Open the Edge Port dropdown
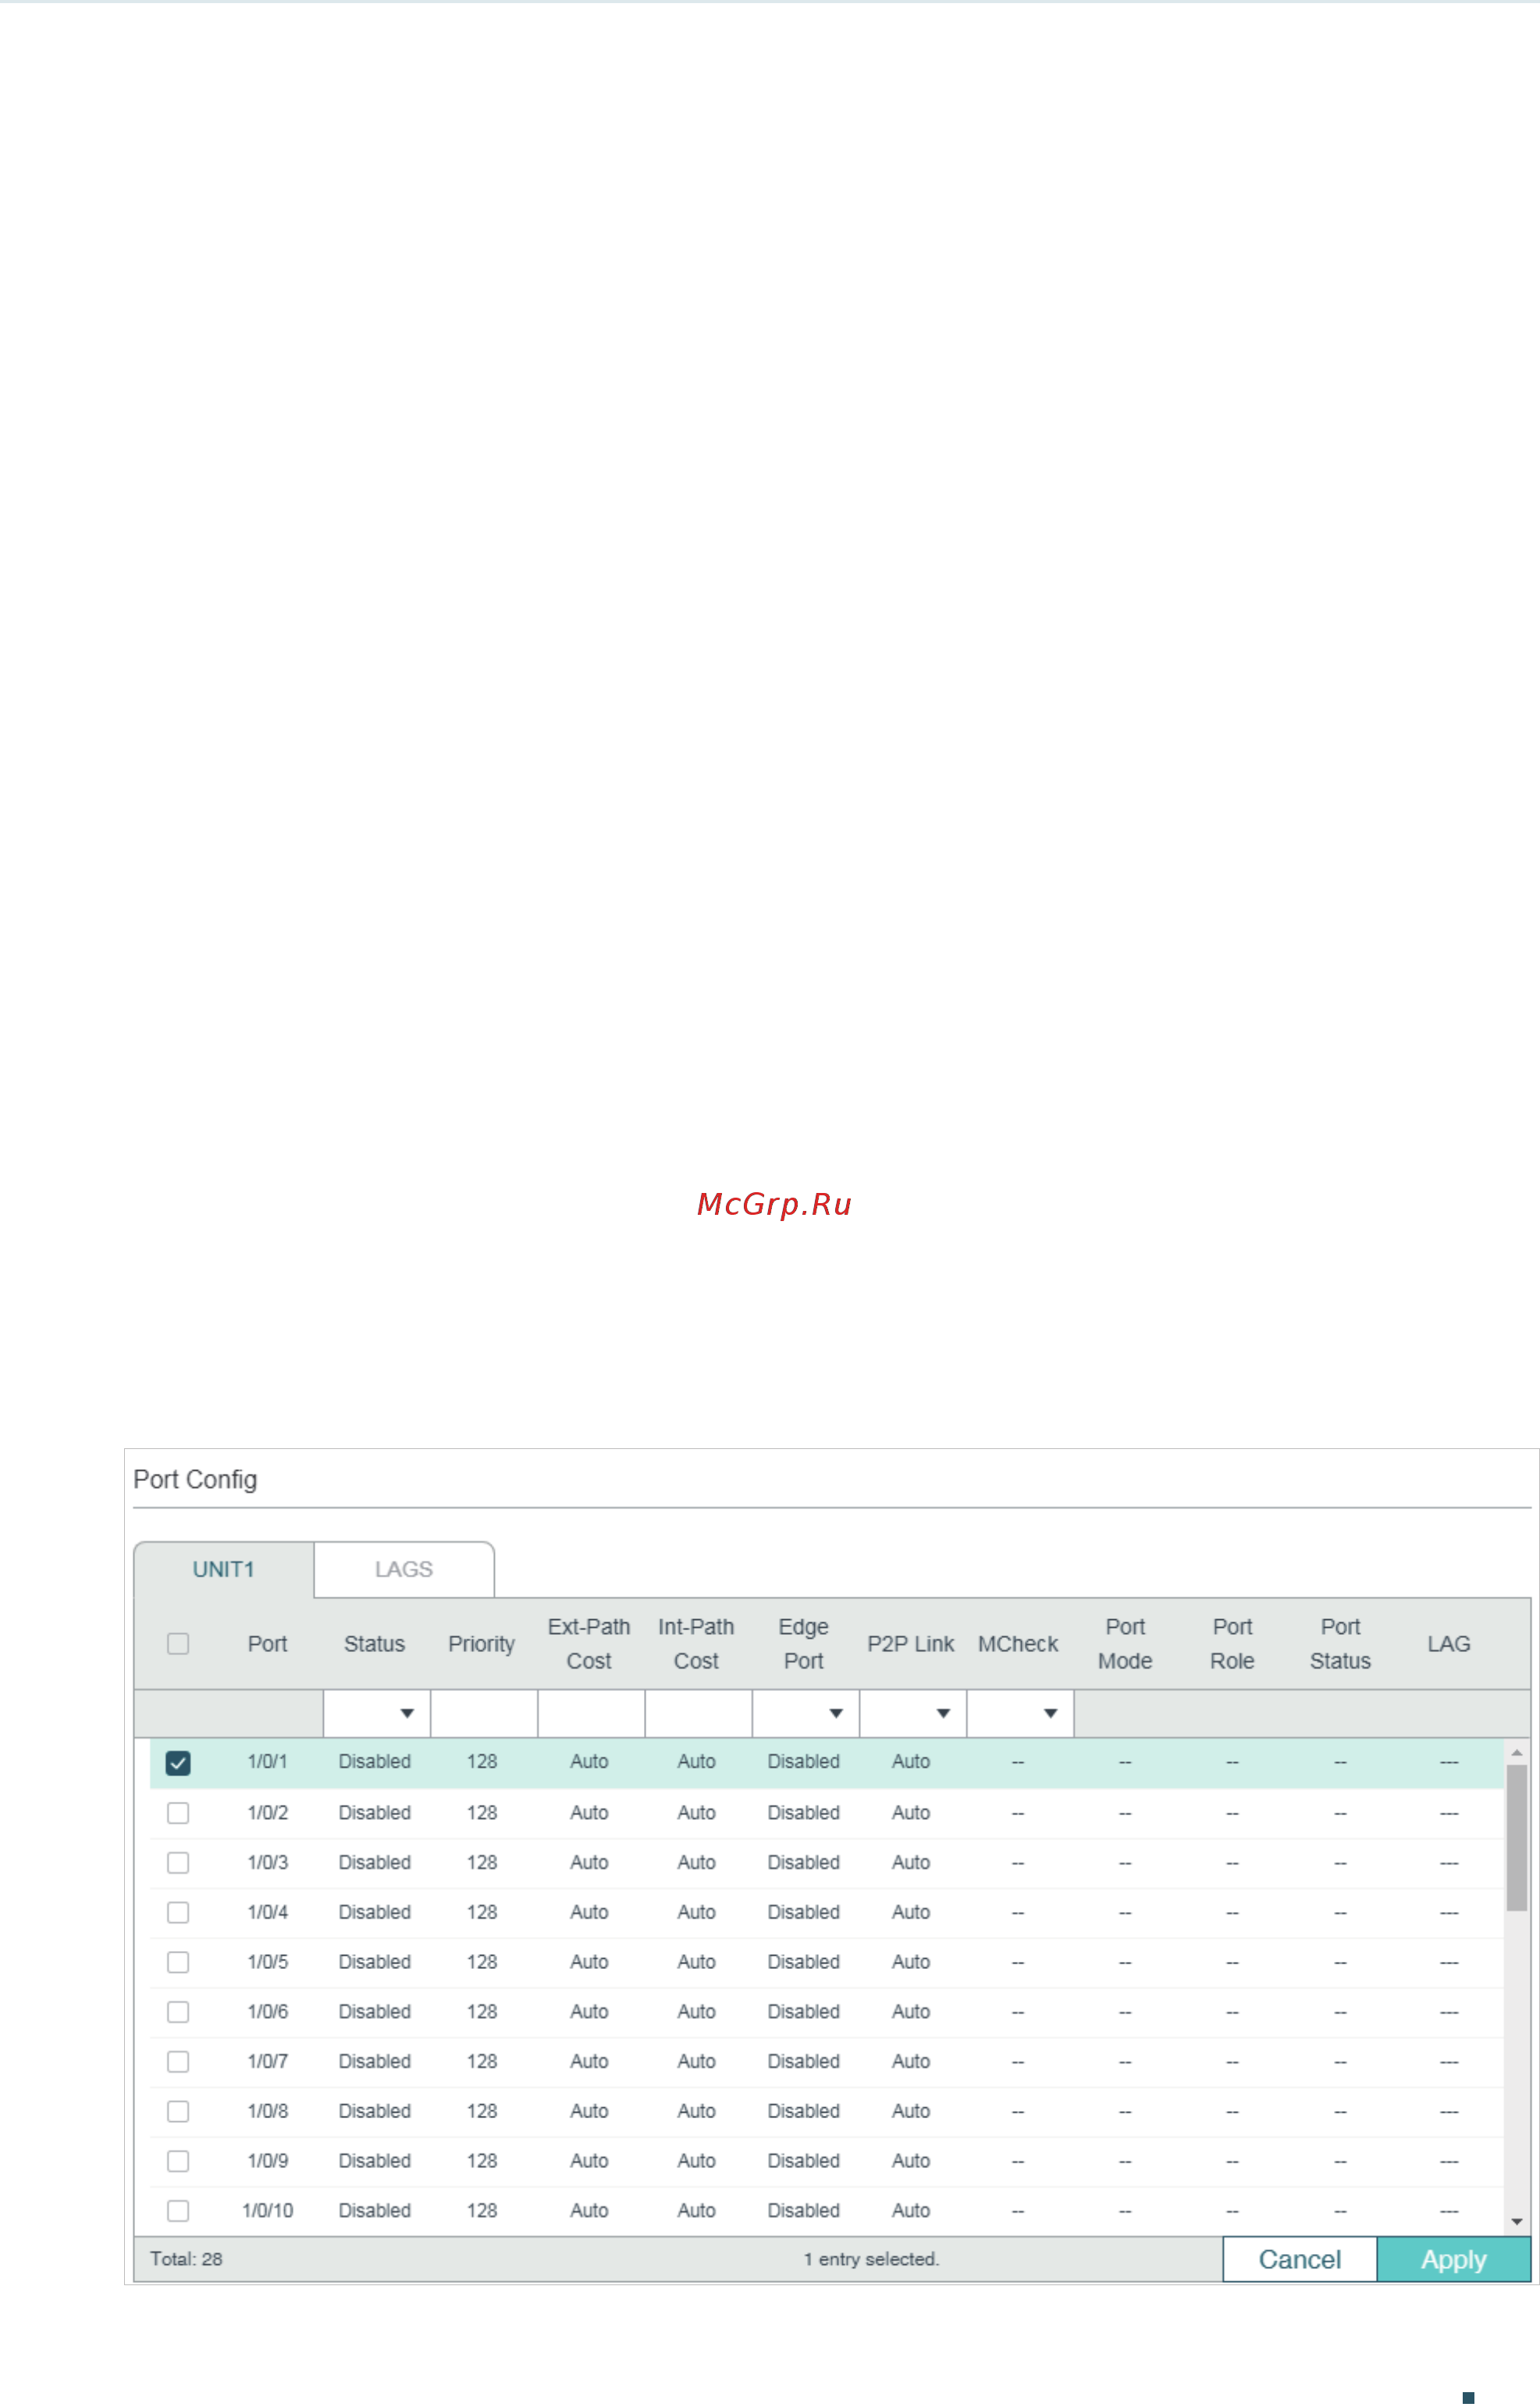The height and width of the screenshot is (2407, 1540). (806, 1714)
